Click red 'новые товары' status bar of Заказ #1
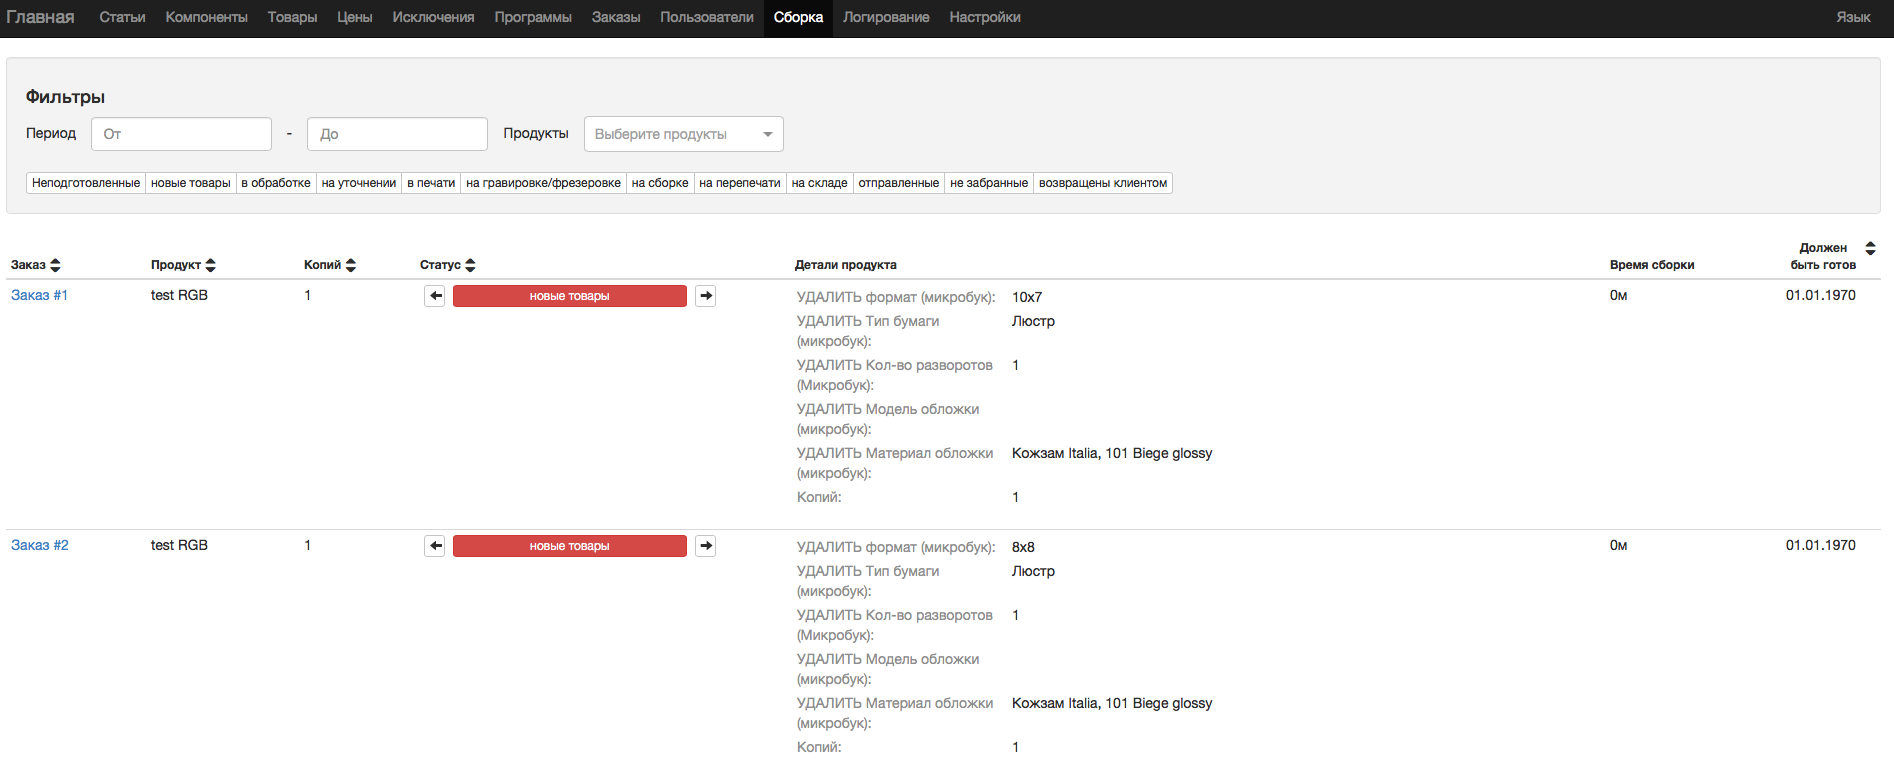1894x775 pixels. (569, 296)
